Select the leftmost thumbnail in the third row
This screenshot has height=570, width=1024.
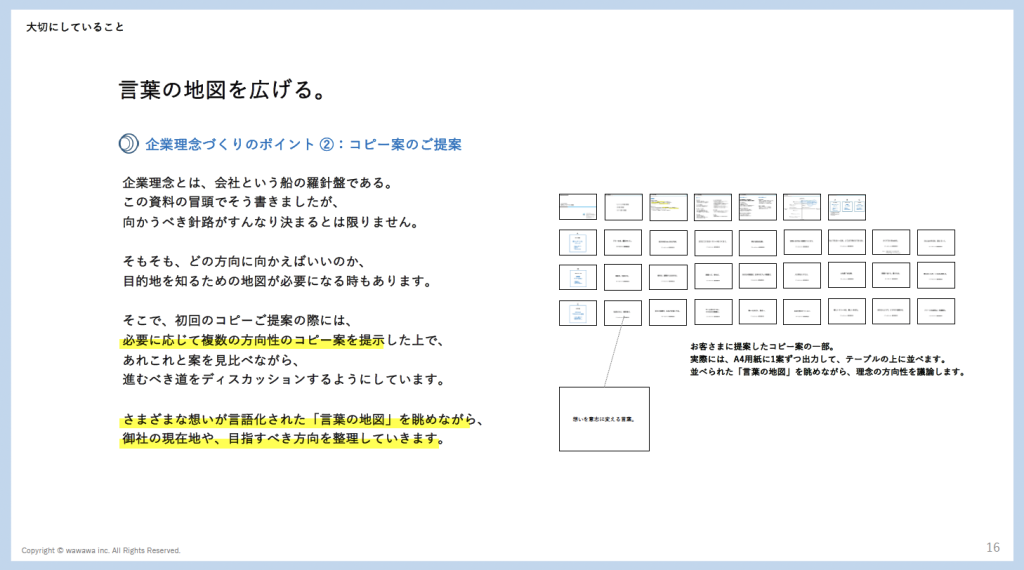click(577, 277)
